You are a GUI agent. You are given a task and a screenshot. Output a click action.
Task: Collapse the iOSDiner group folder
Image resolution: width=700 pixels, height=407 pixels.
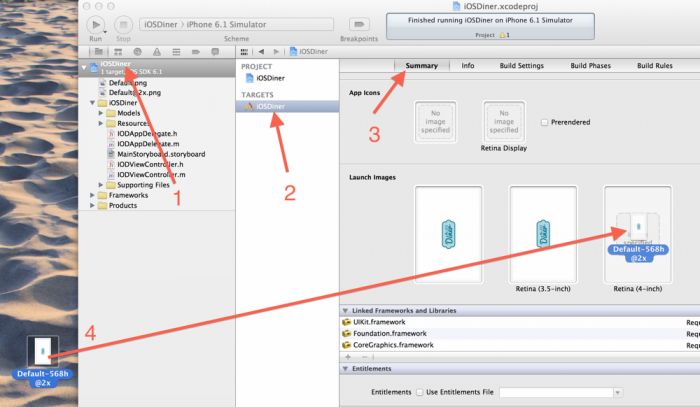pyautogui.click(x=92, y=103)
